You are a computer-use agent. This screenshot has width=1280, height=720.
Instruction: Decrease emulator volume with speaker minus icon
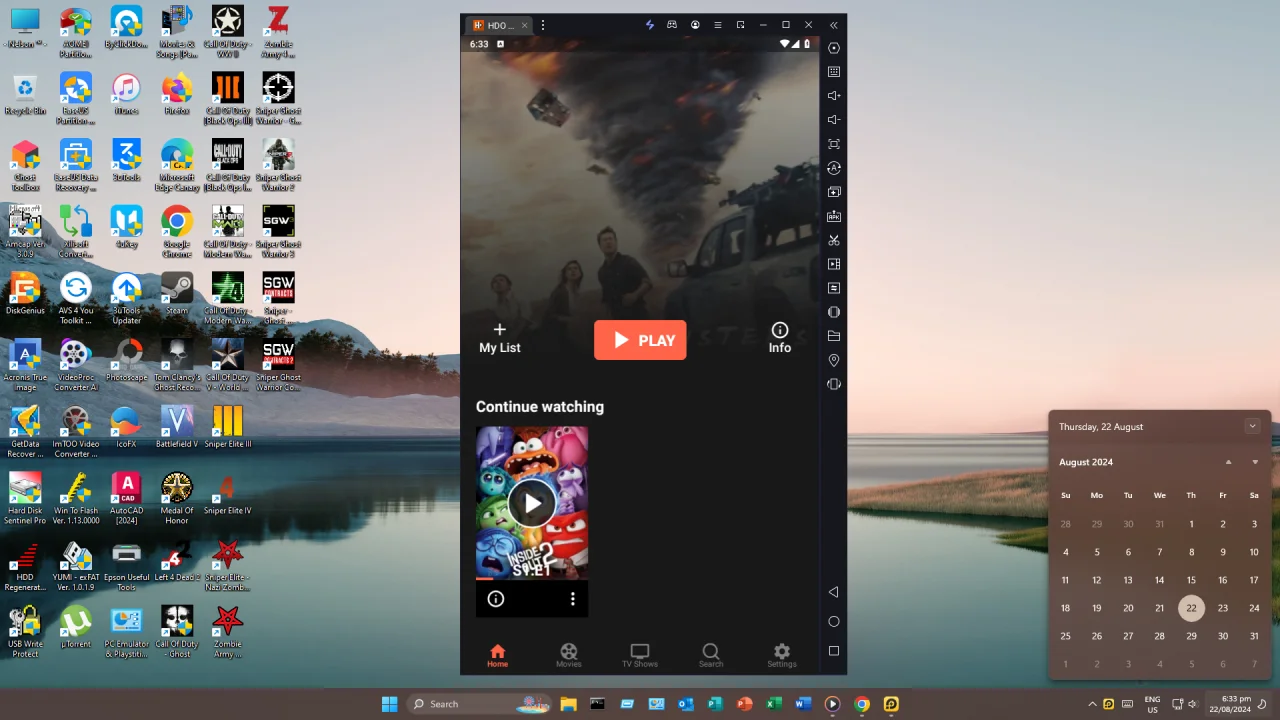click(834, 120)
